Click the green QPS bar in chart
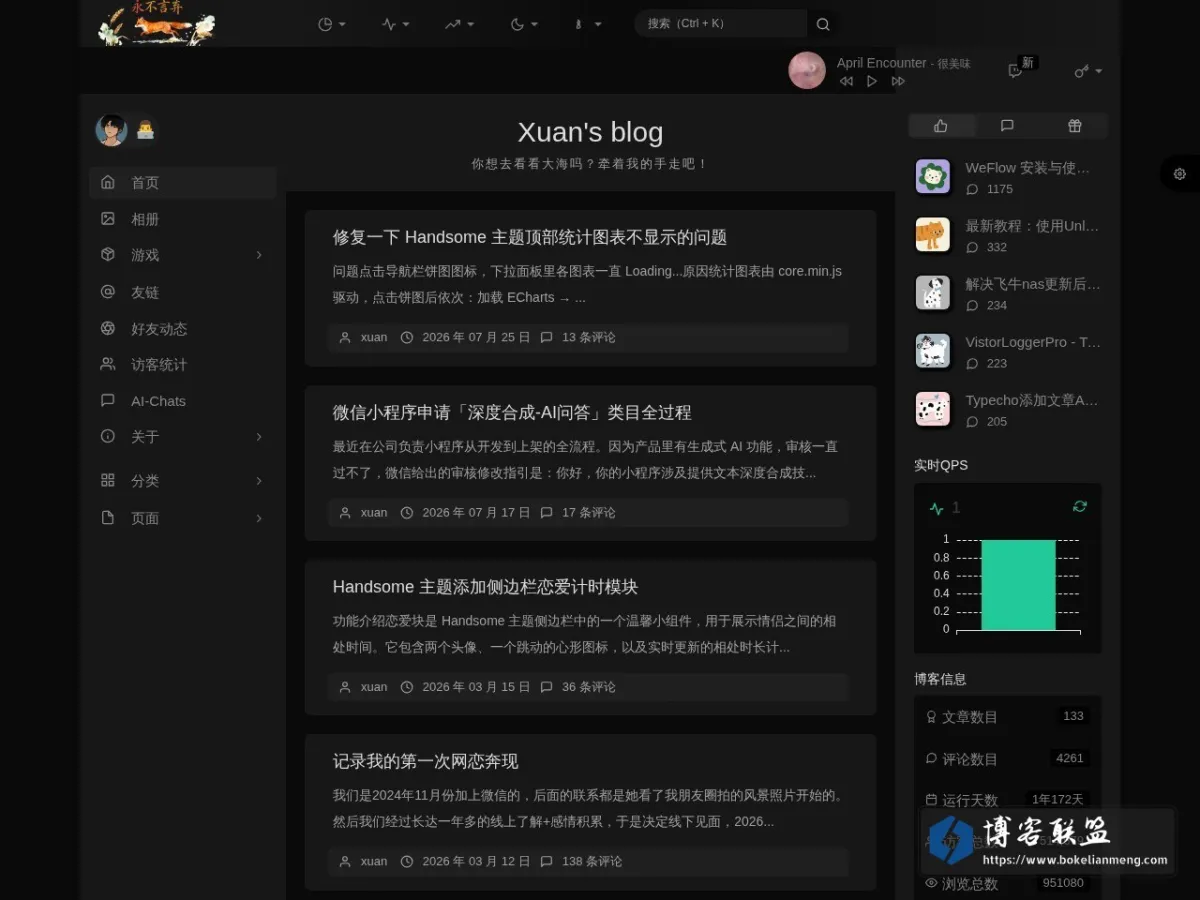This screenshot has height=900, width=1200. tap(1018, 585)
